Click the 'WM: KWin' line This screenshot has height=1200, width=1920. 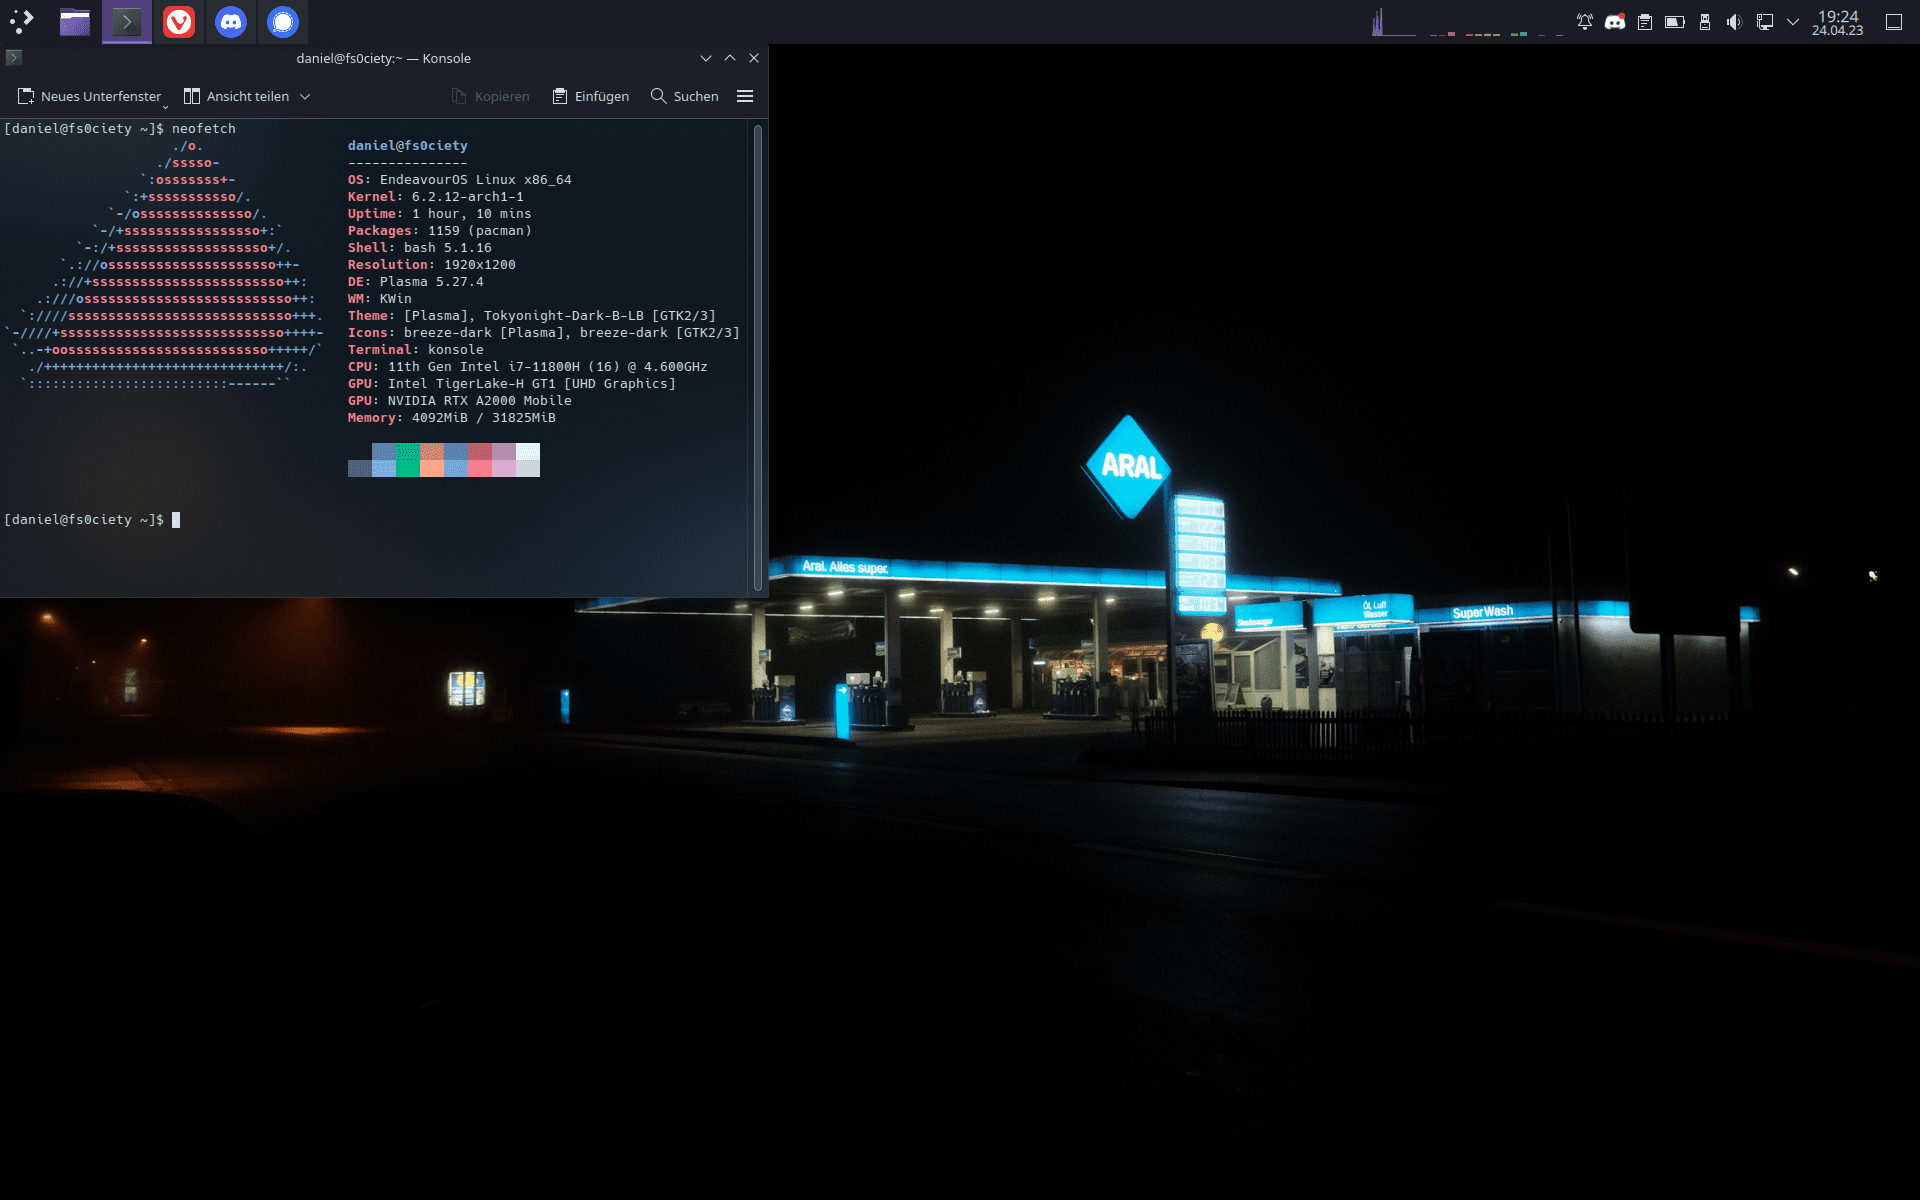coord(380,299)
